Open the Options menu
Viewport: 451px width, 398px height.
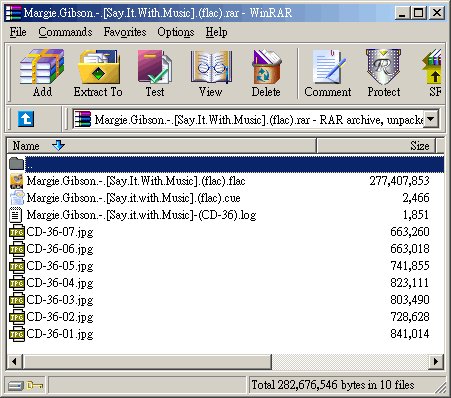point(176,32)
